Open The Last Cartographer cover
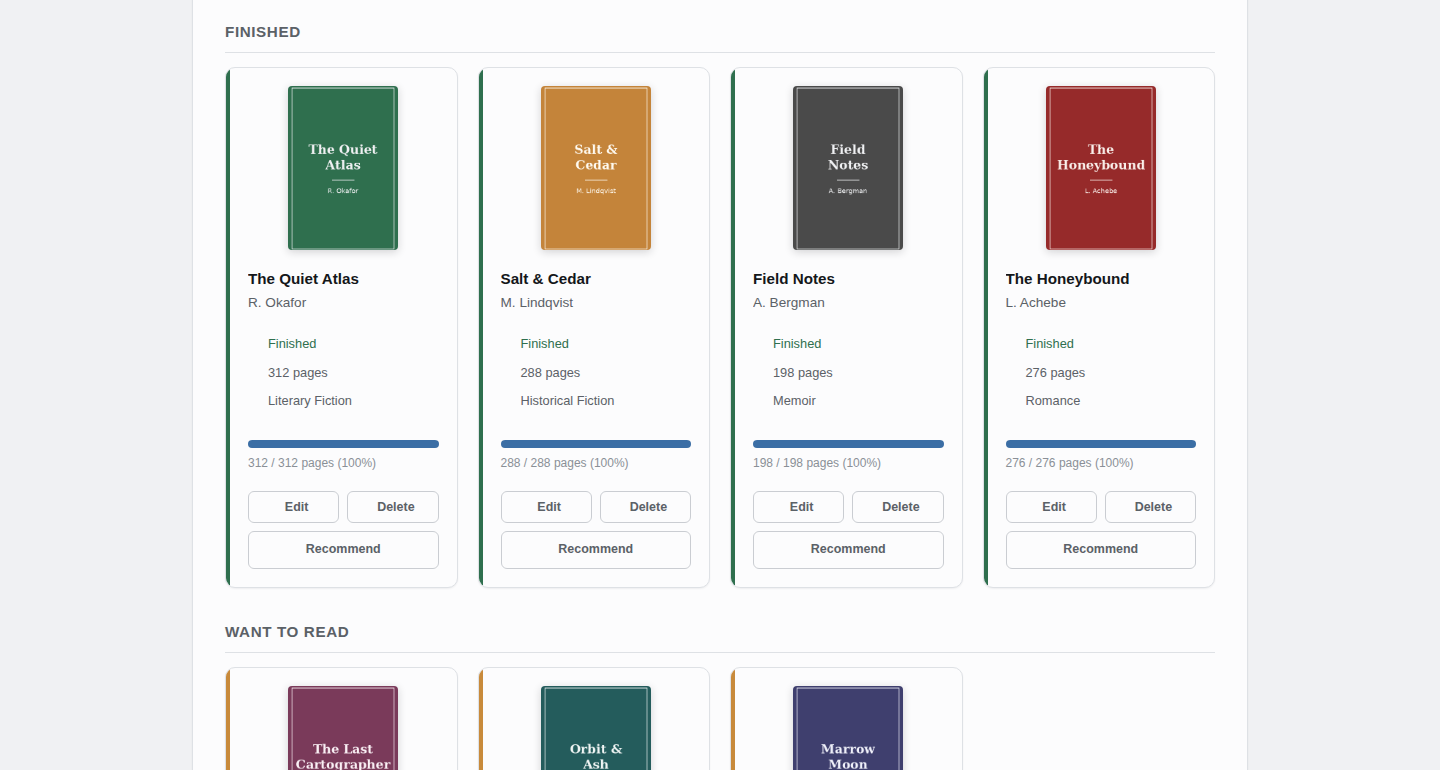Viewport: 1440px width, 770px height. [343, 728]
